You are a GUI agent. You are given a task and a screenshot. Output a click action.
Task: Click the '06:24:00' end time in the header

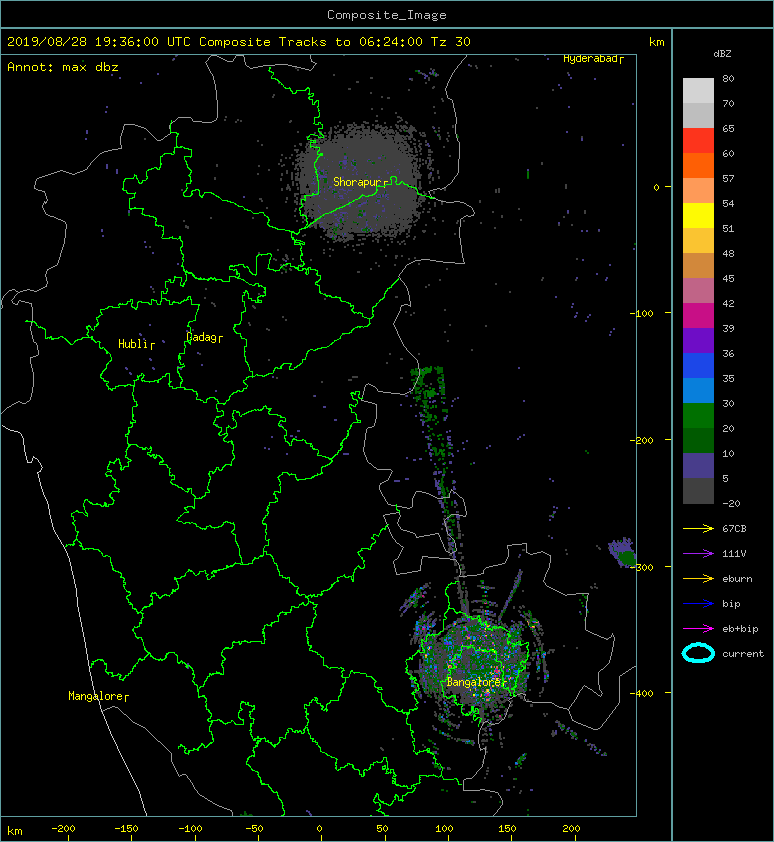point(390,42)
